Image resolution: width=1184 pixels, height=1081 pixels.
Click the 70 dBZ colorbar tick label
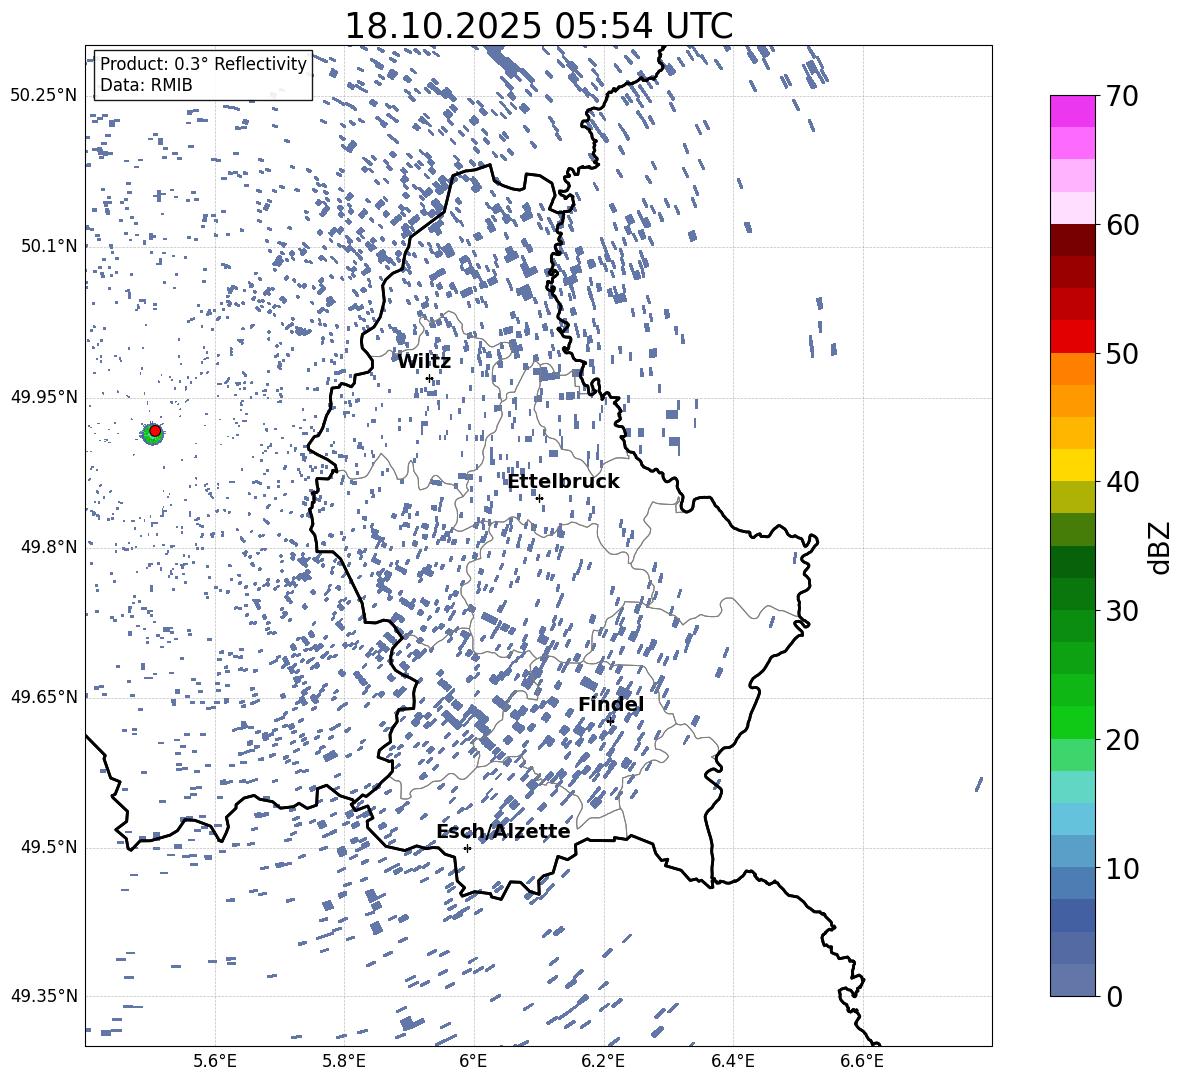point(1122,97)
